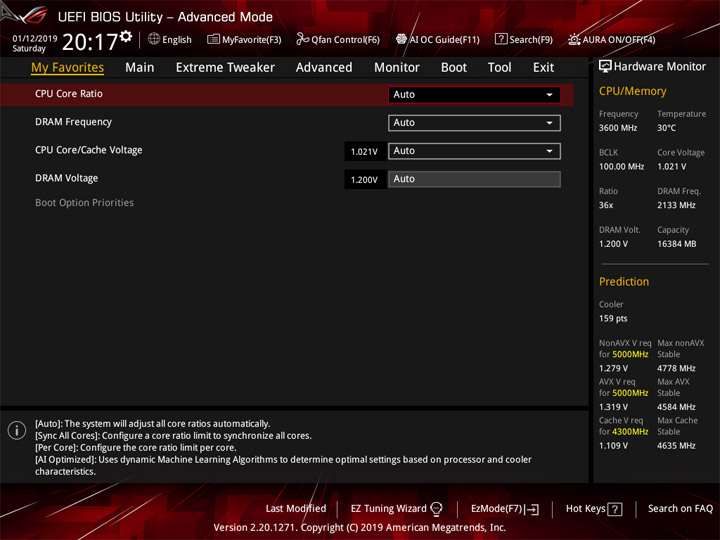Switch to My Favorites tab

point(68,68)
